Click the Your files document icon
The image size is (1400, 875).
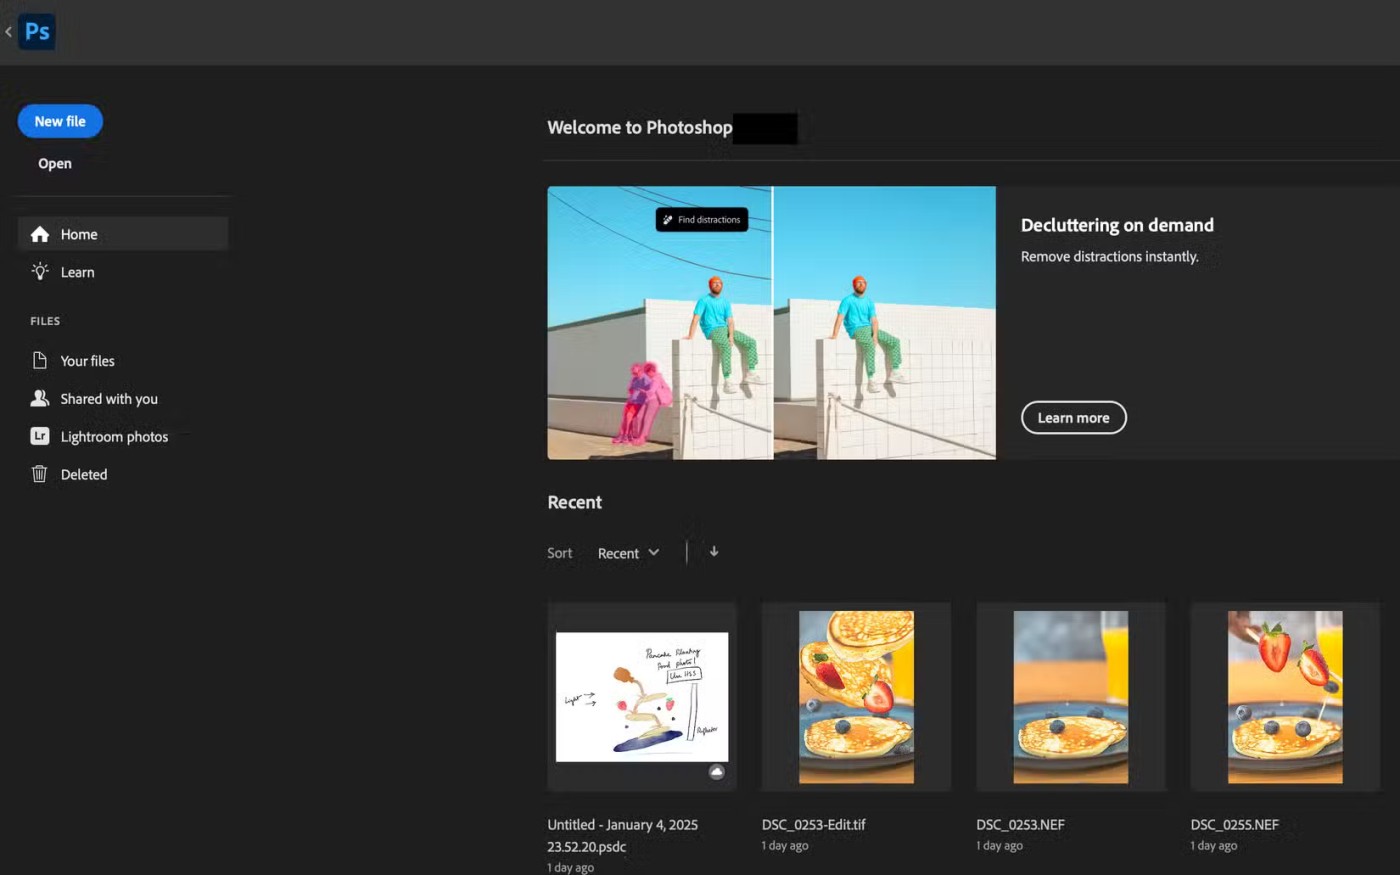click(x=40, y=360)
